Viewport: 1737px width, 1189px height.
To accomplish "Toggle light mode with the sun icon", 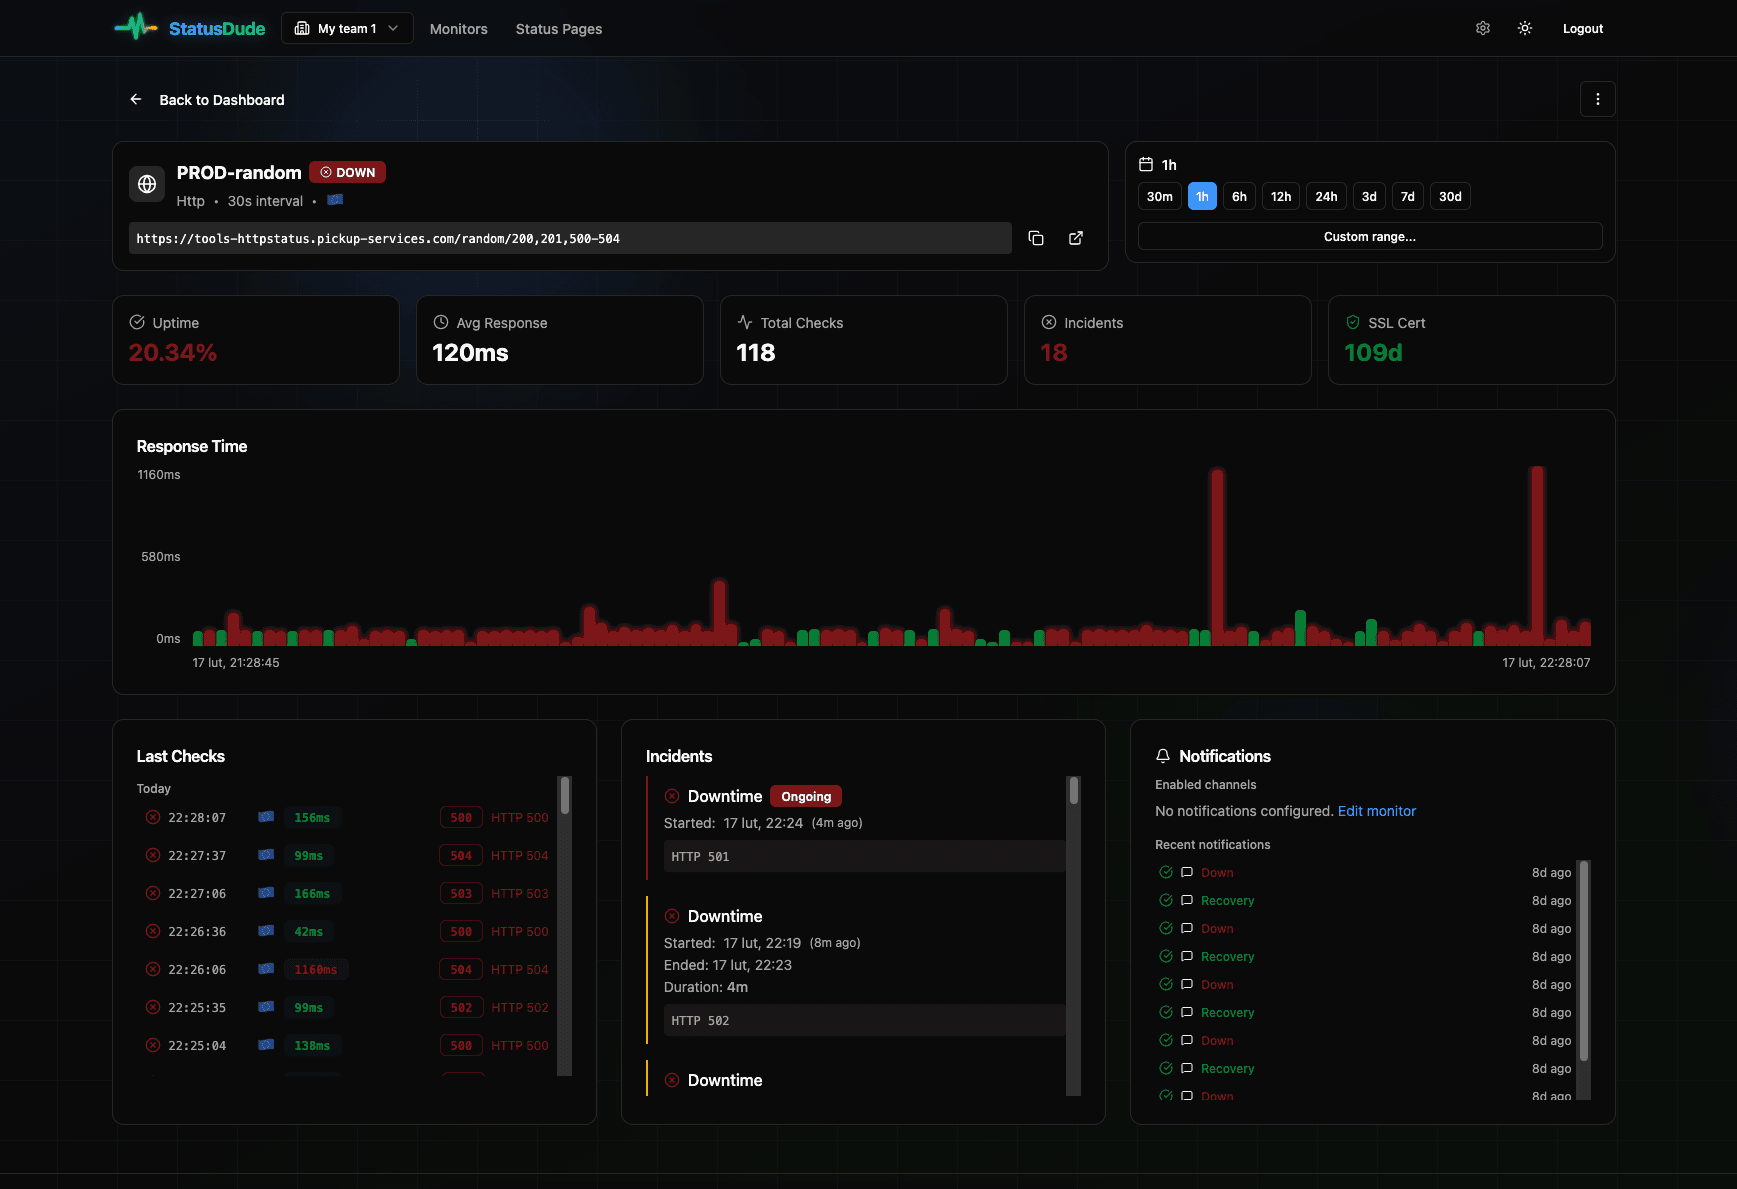I will (x=1524, y=28).
